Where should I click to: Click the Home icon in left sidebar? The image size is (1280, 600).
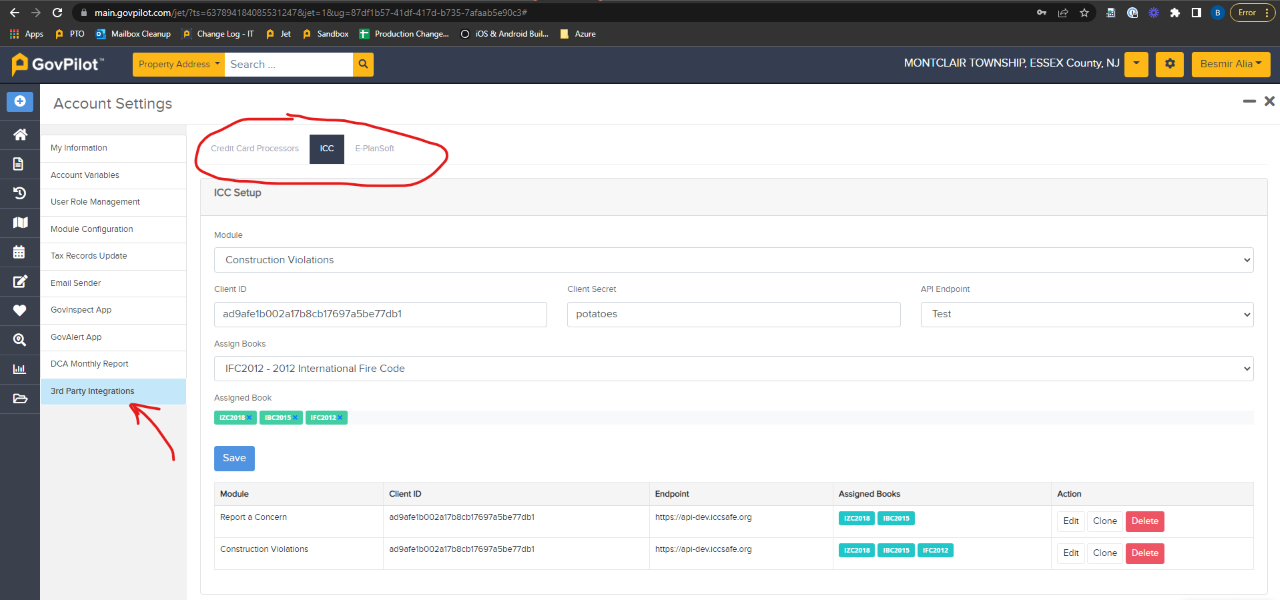tap(19, 135)
